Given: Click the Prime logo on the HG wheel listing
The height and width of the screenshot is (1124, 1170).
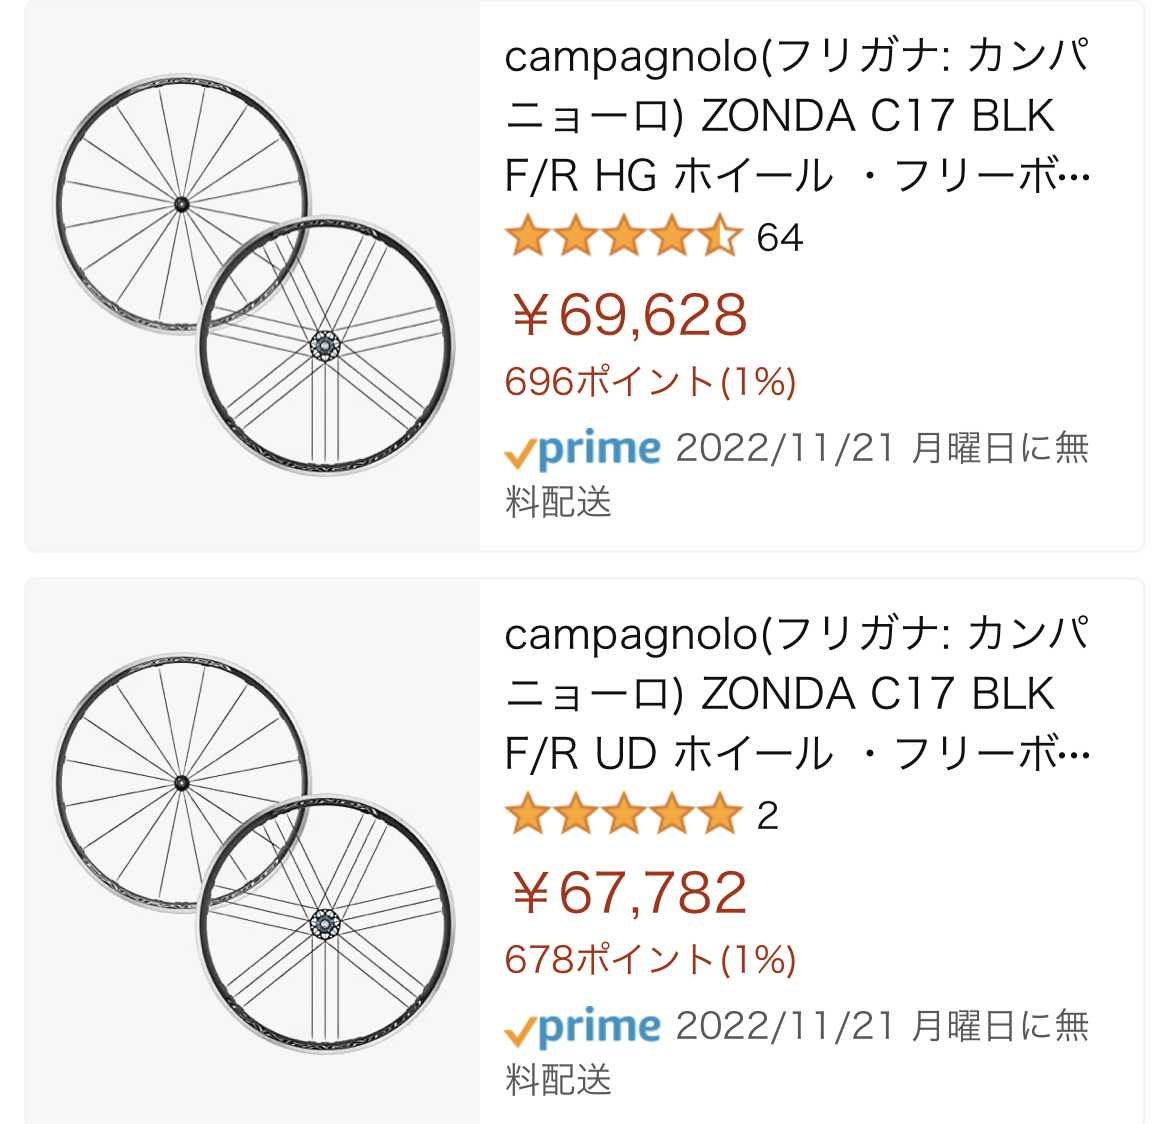Looking at the screenshot, I should pyautogui.click(x=582, y=451).
